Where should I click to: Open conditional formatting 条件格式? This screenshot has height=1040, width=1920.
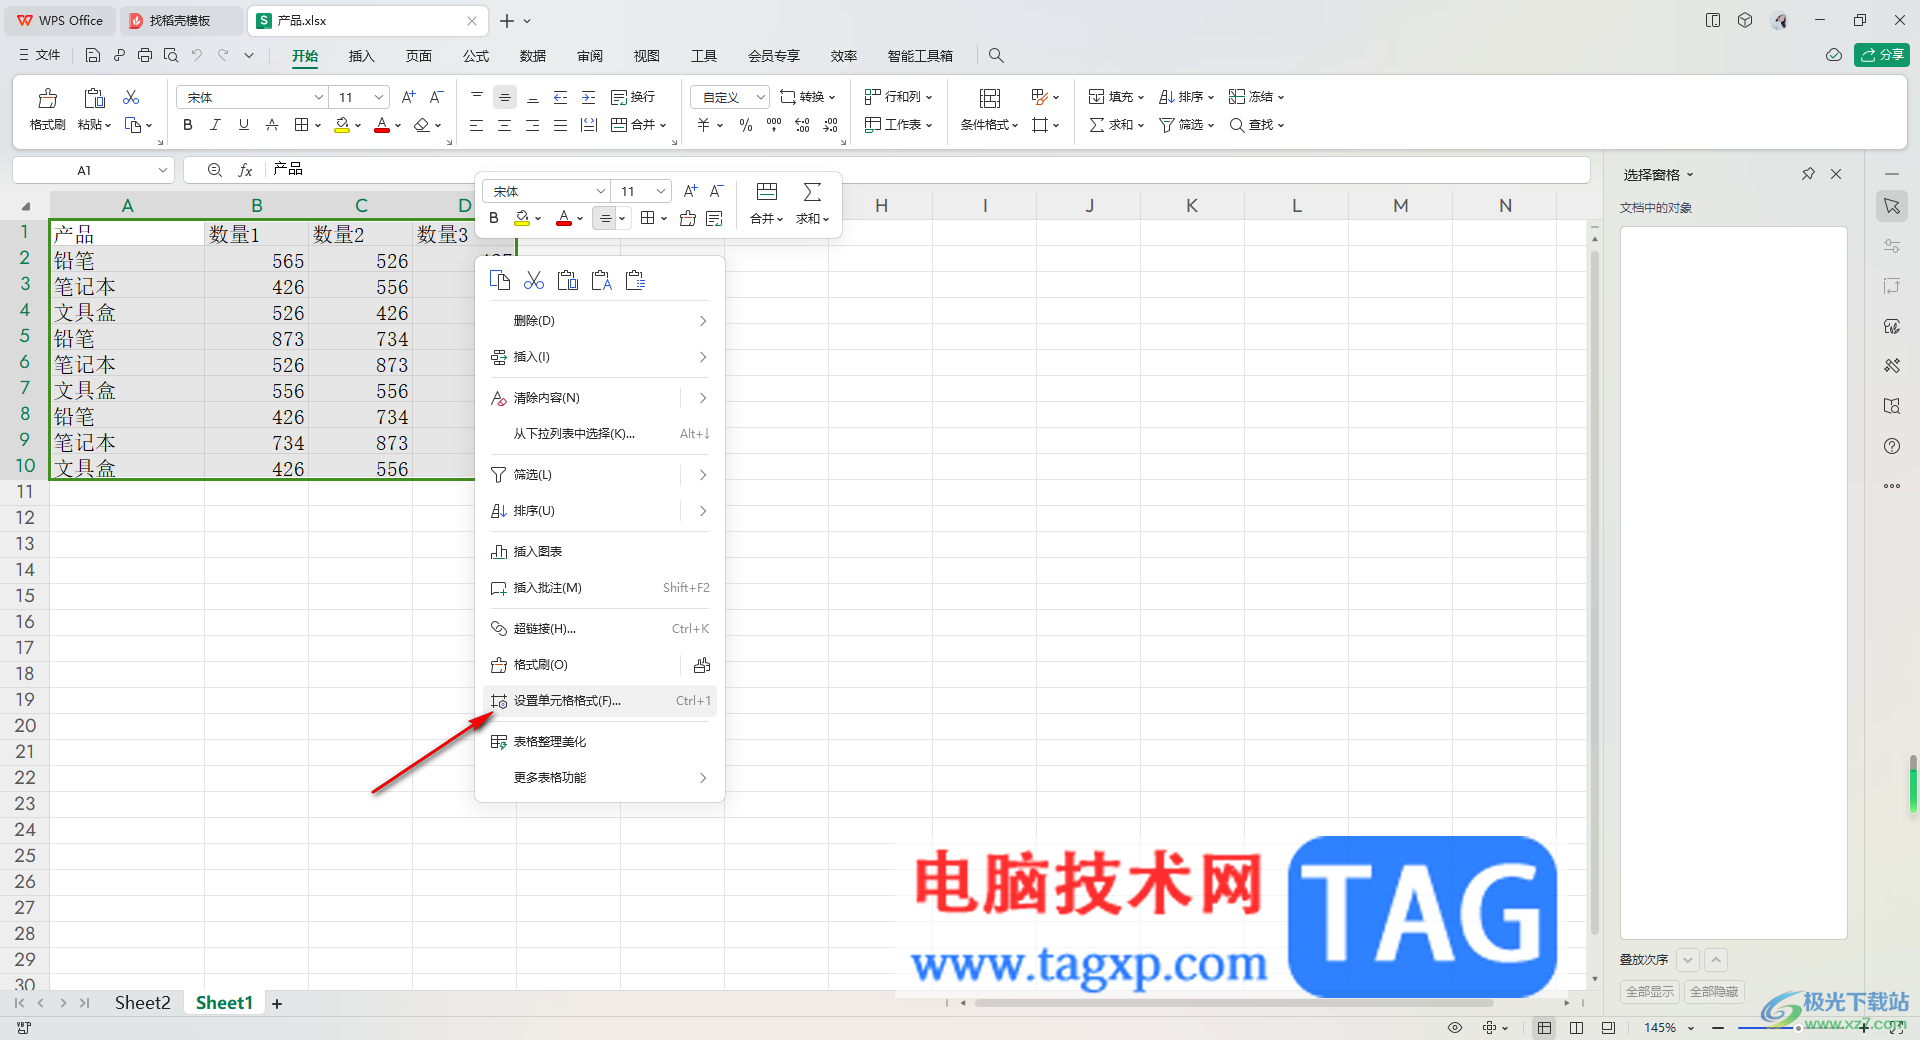tap(989, 109)
